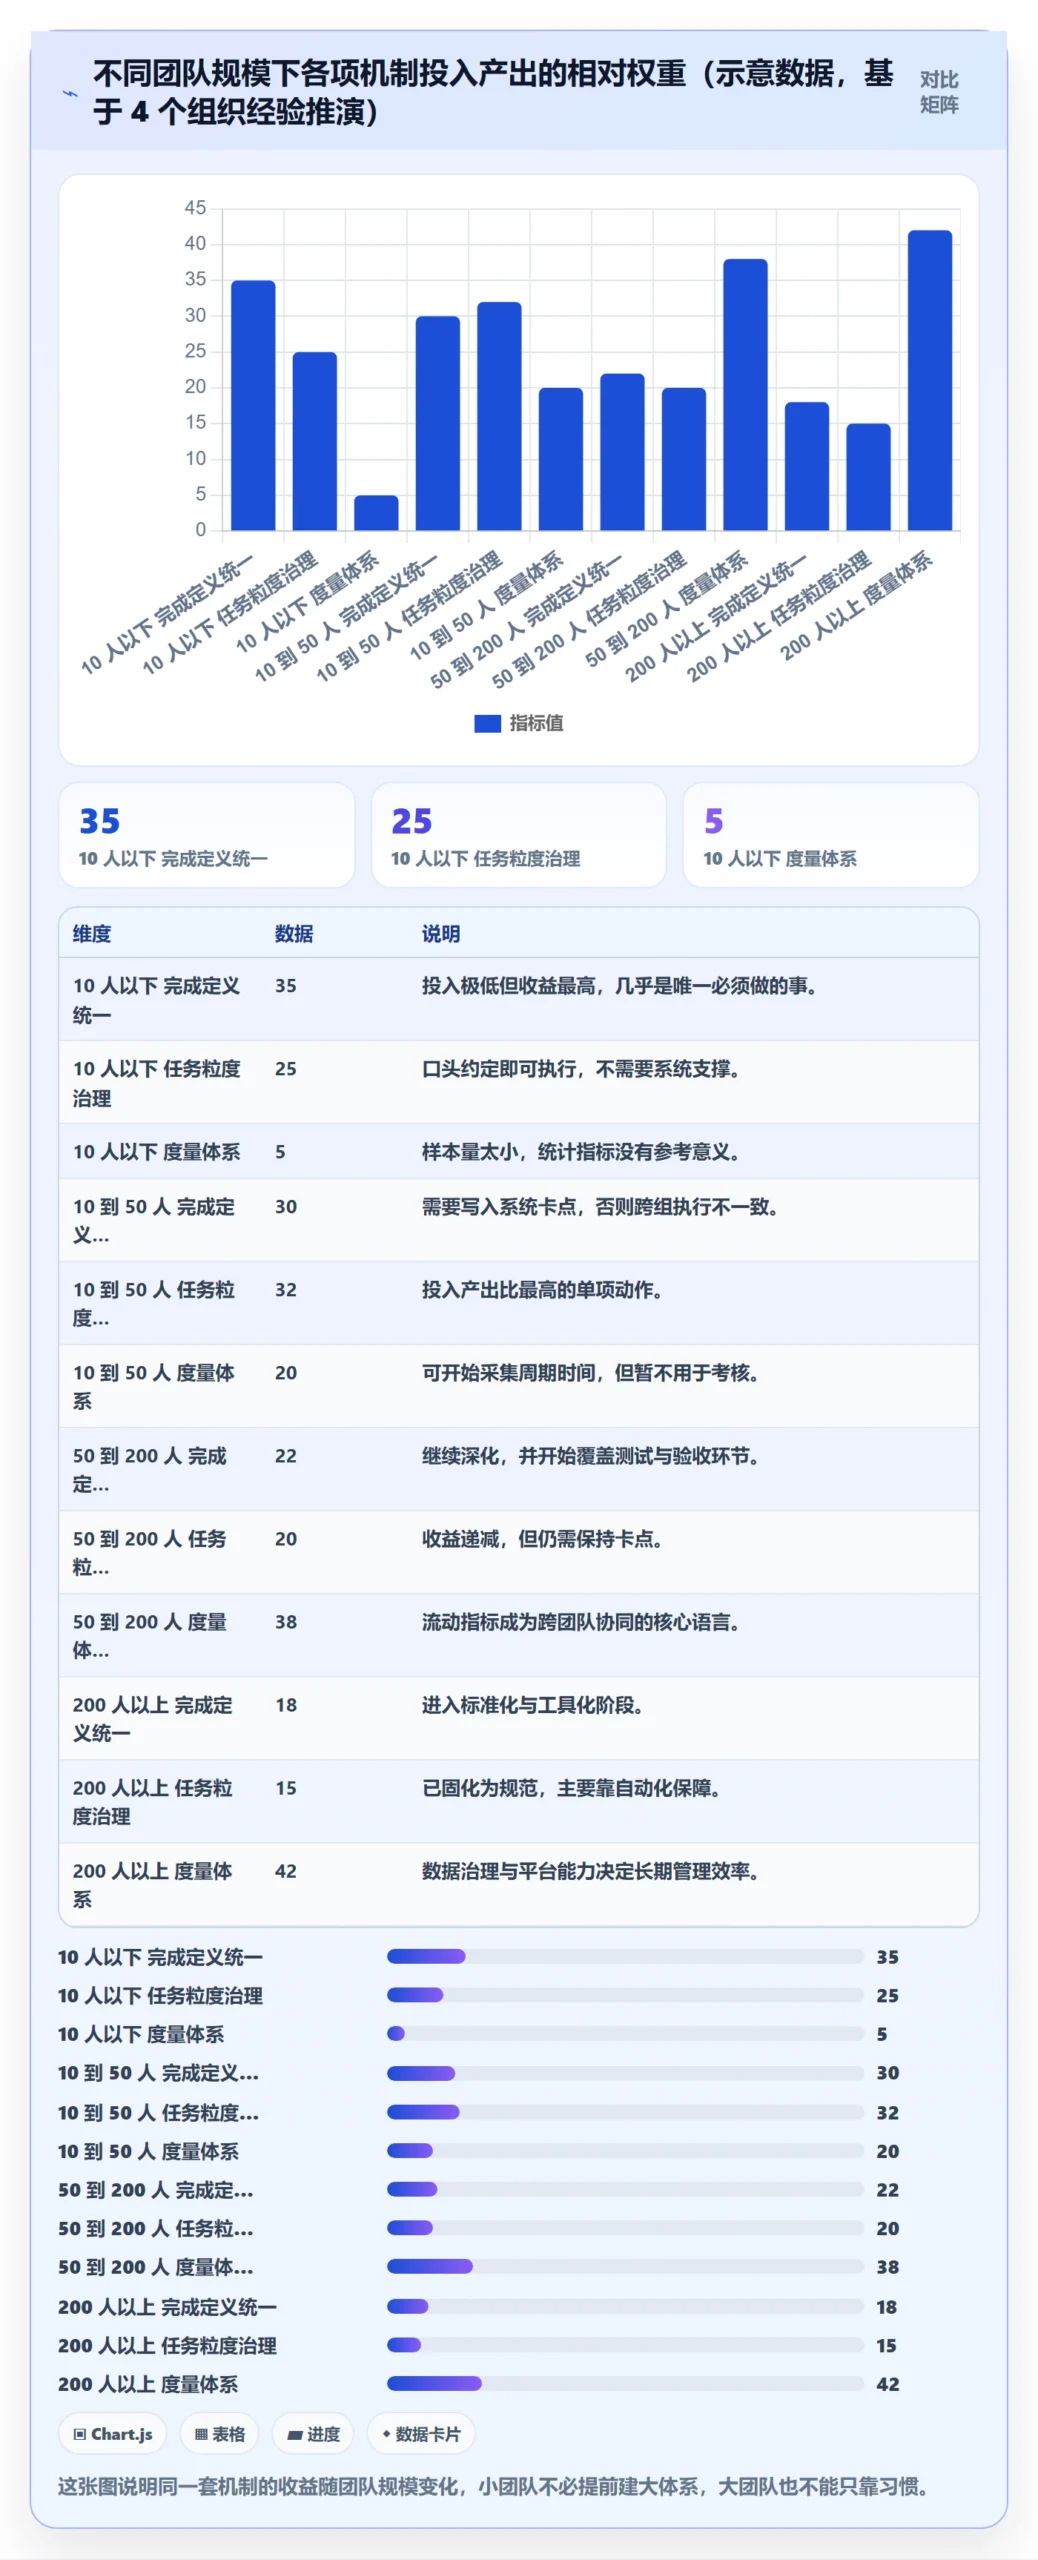
Task: Click the progress bar for 10 人以下 完成定义统一
Action: 625,1956
